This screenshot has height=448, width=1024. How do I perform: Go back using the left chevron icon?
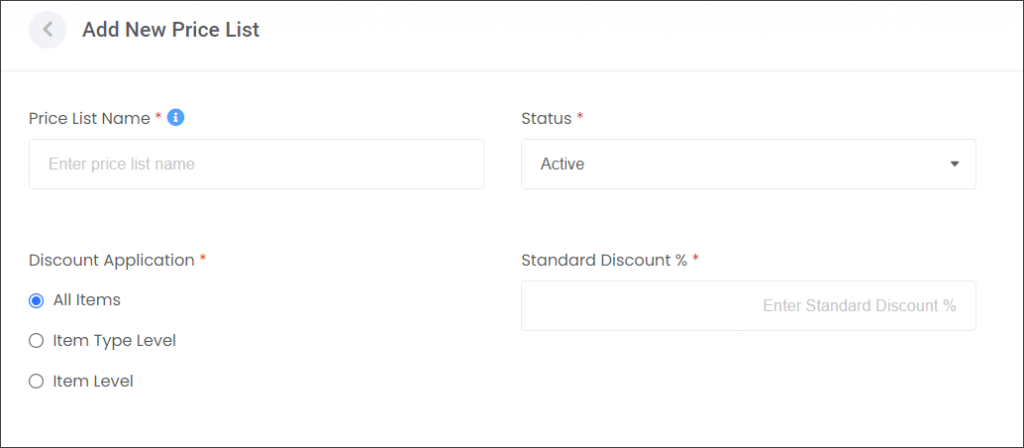click(x=48, y=30)
